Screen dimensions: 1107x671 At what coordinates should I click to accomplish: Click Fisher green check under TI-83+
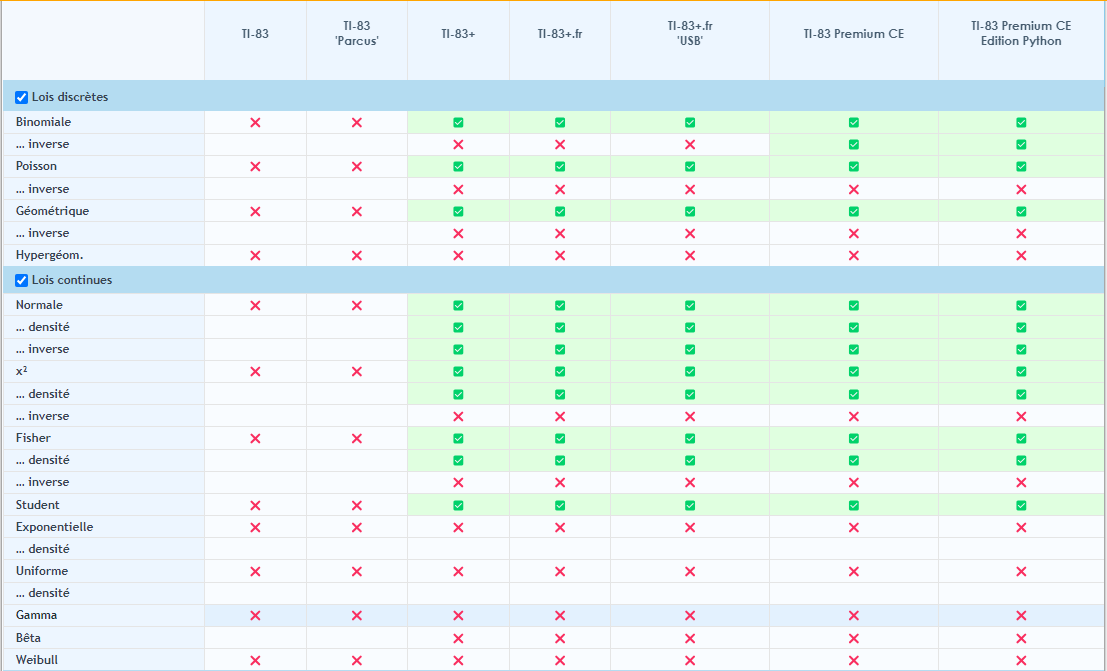click(x=458, y=439)
